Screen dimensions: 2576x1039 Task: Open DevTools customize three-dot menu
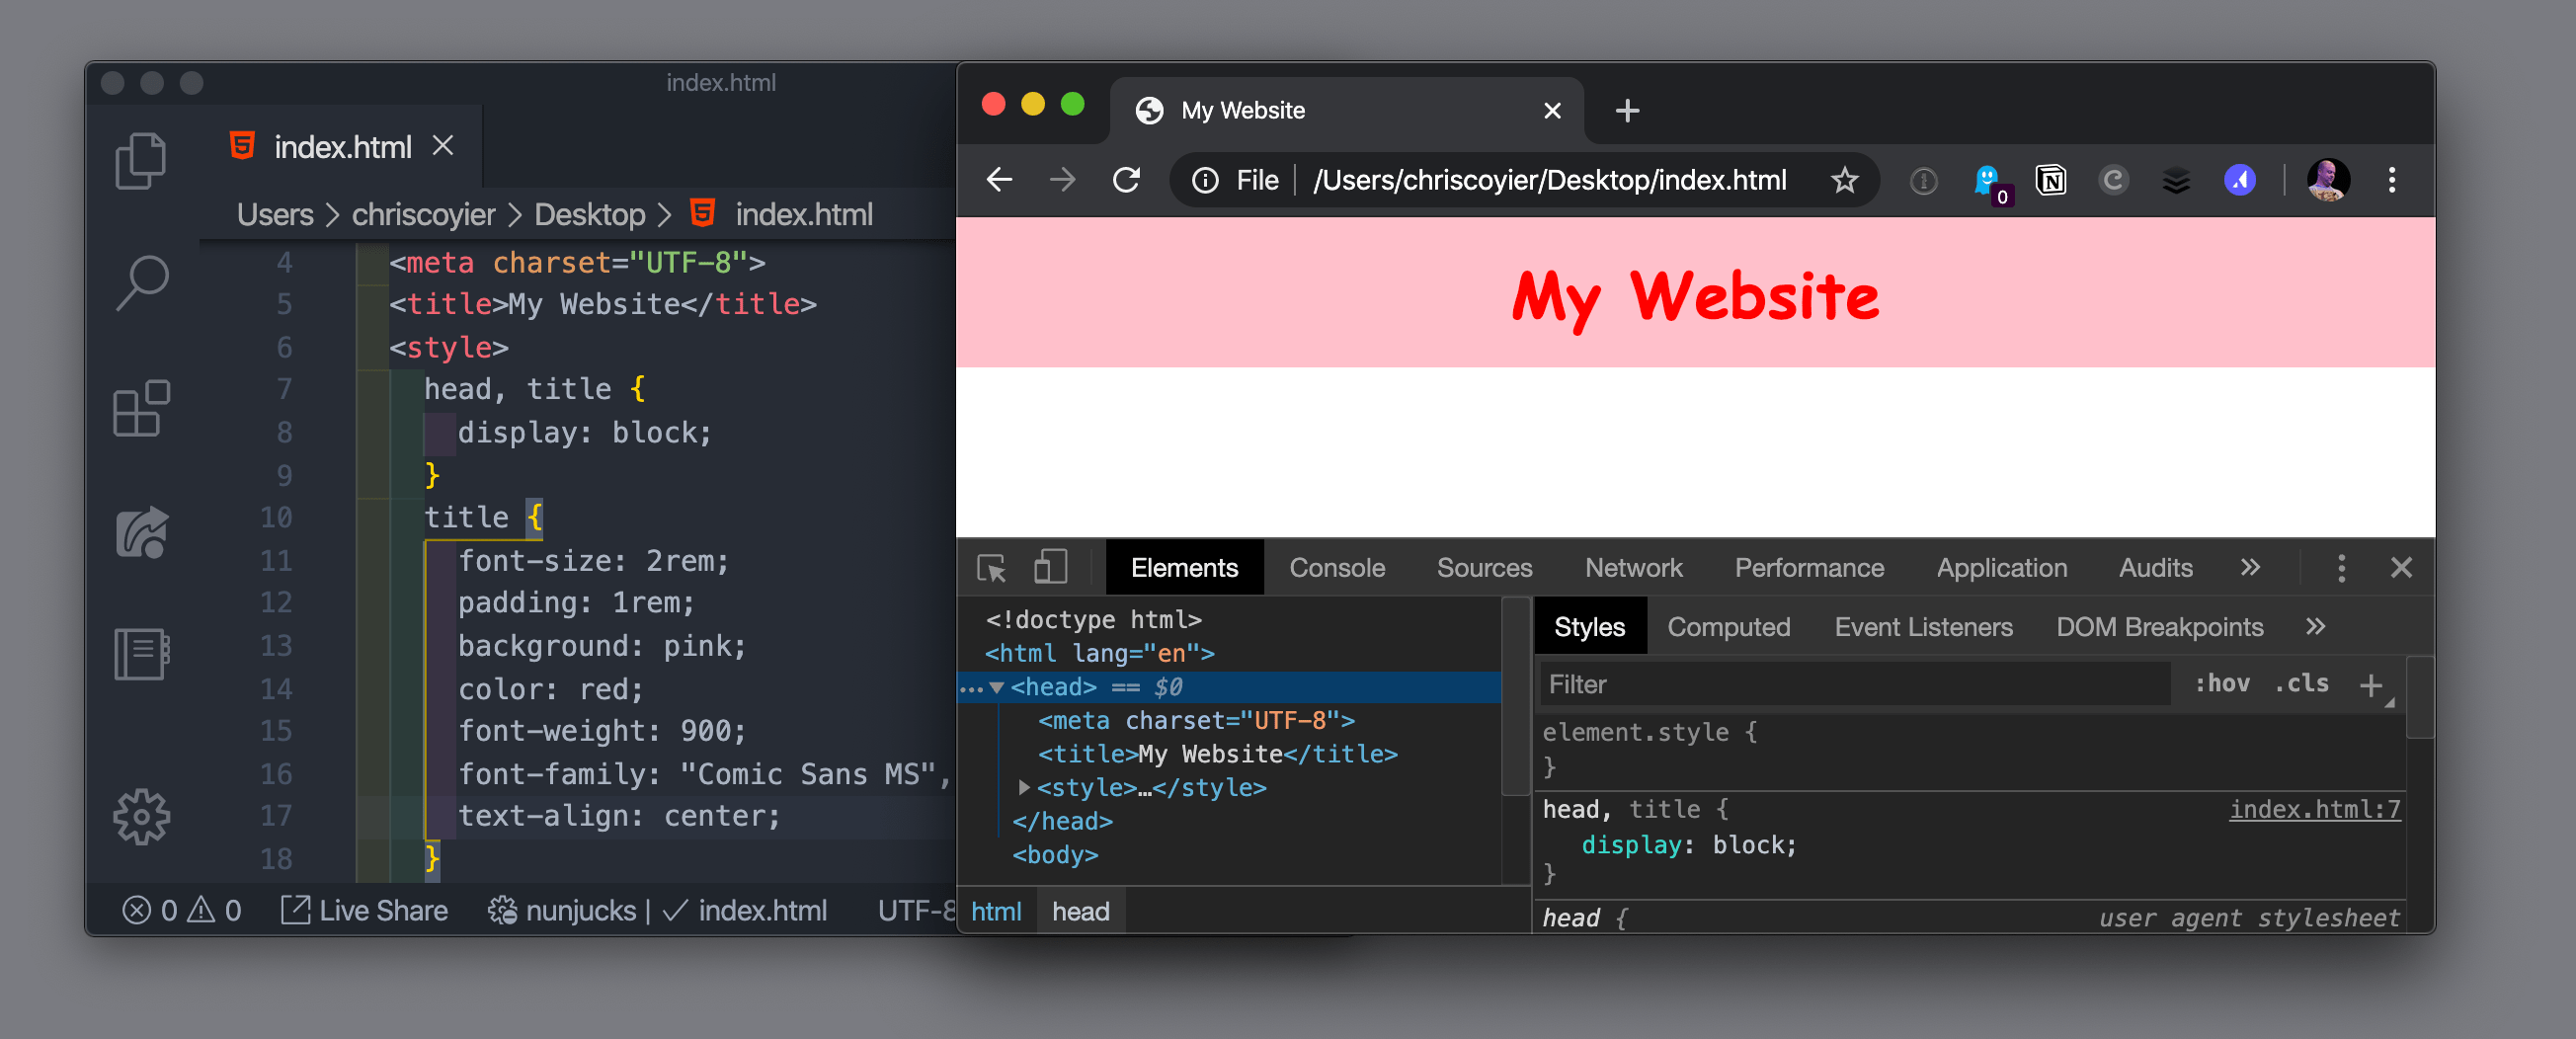click(x=2341, y=568)
